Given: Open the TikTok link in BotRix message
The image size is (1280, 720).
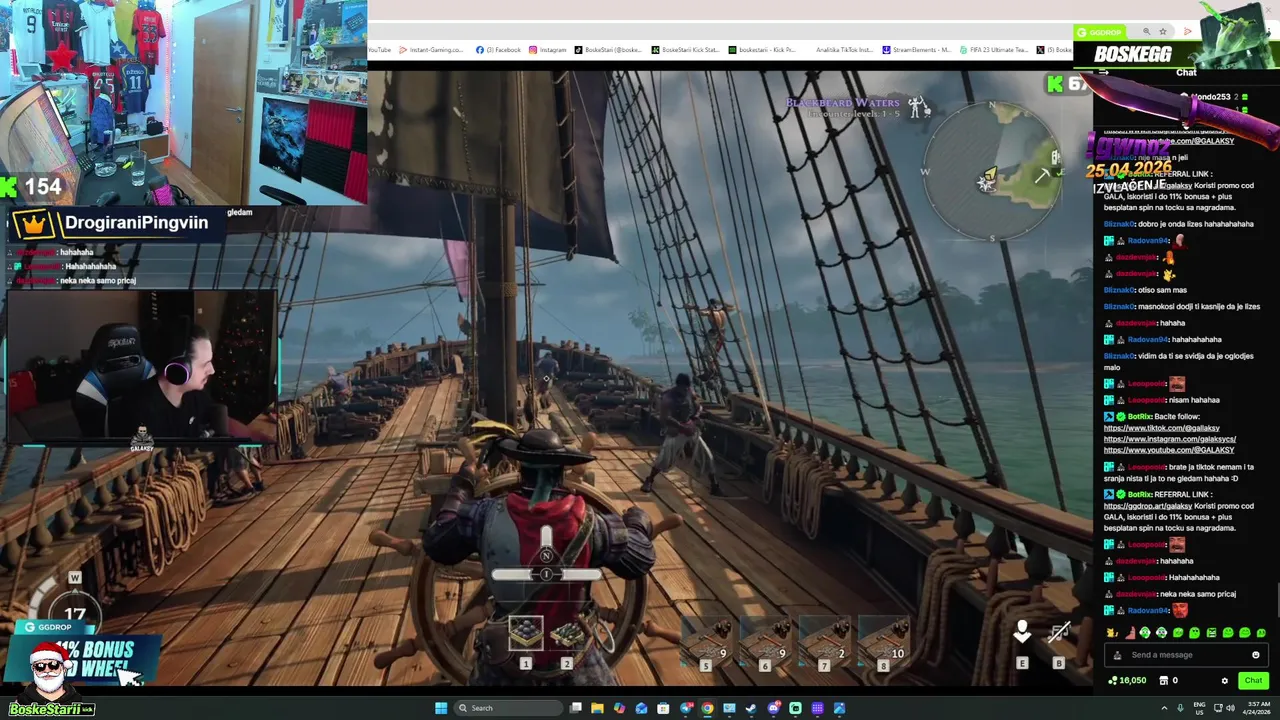Looking at the screenshot, I should tap(1162, 428).
